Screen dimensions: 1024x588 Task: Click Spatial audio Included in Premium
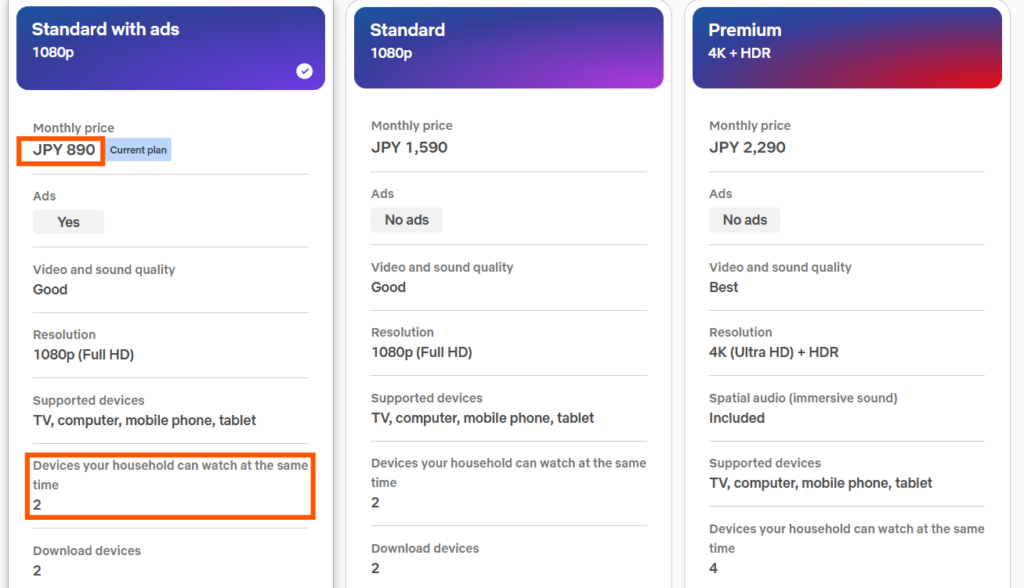pos(737,418)
